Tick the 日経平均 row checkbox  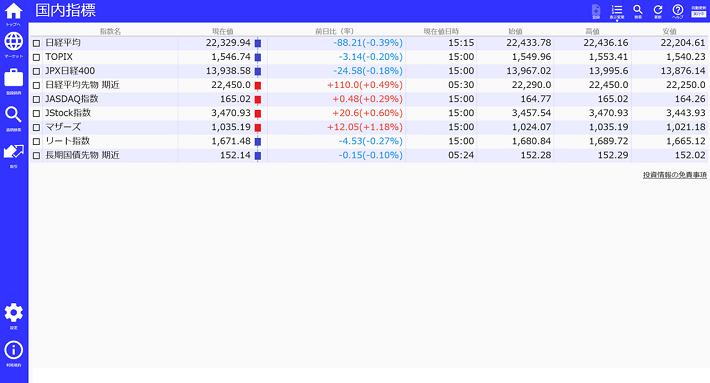(x=37, y=43)
